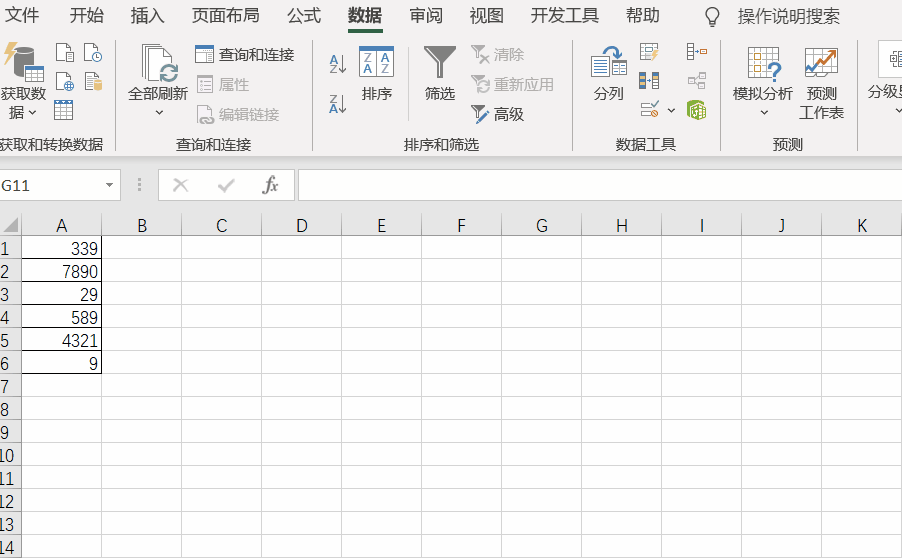This screenshot has height=558, width=902.
Task: Click the Insert Function fx icon
Action: (x=270, y=185)
